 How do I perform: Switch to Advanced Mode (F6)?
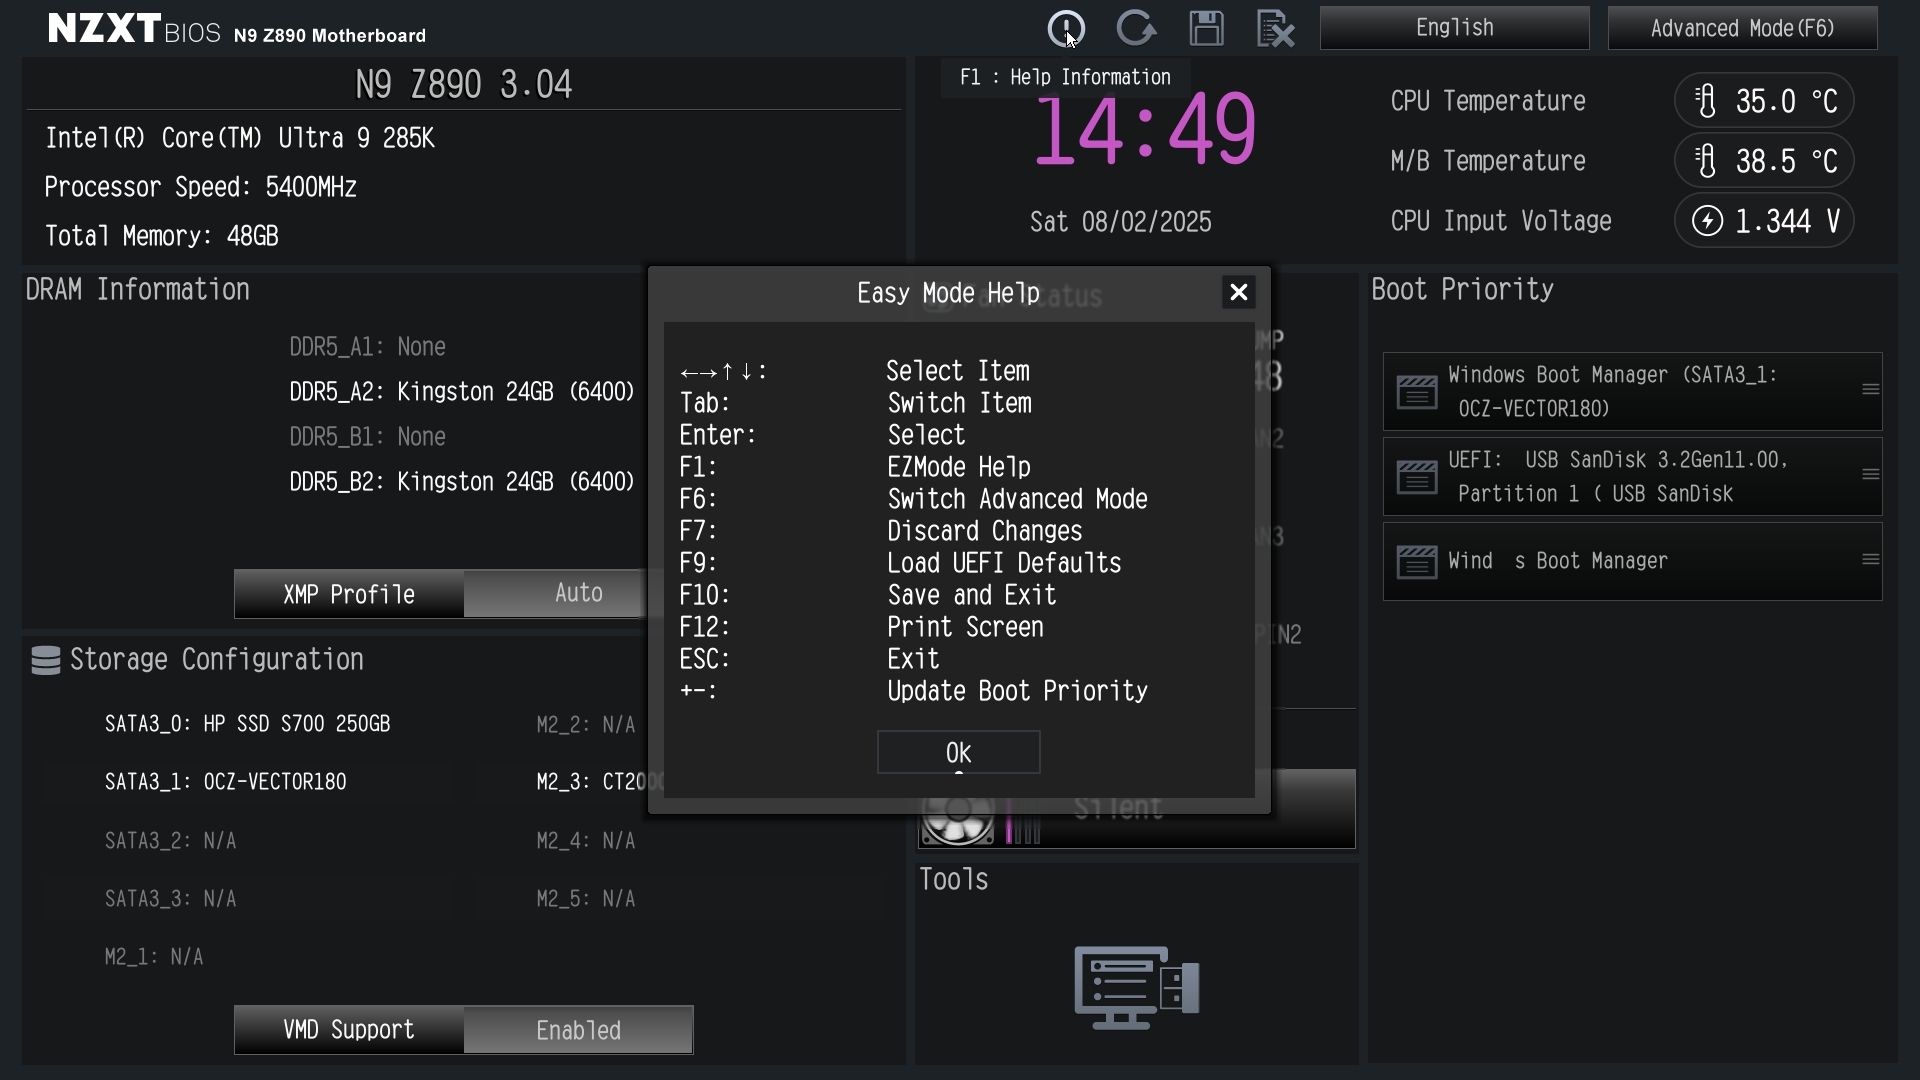click(1742, 28)
